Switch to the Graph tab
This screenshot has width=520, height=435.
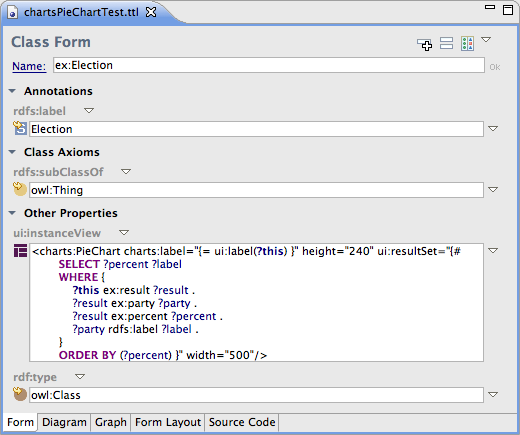[111, 422]
